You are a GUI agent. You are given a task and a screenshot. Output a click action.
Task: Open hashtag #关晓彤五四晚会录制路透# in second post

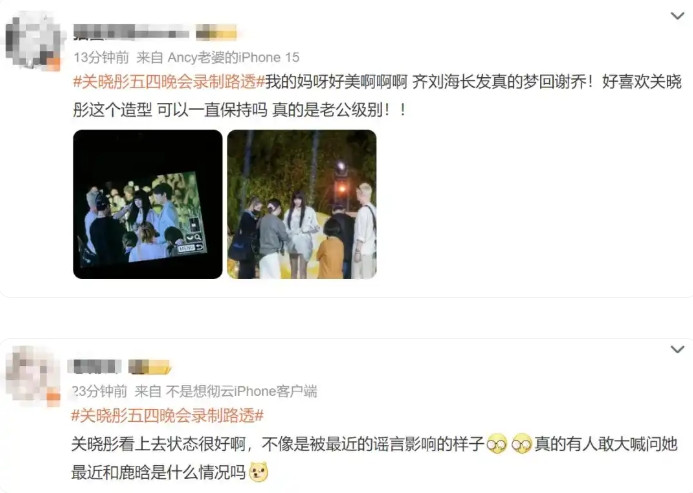[168, 416]
